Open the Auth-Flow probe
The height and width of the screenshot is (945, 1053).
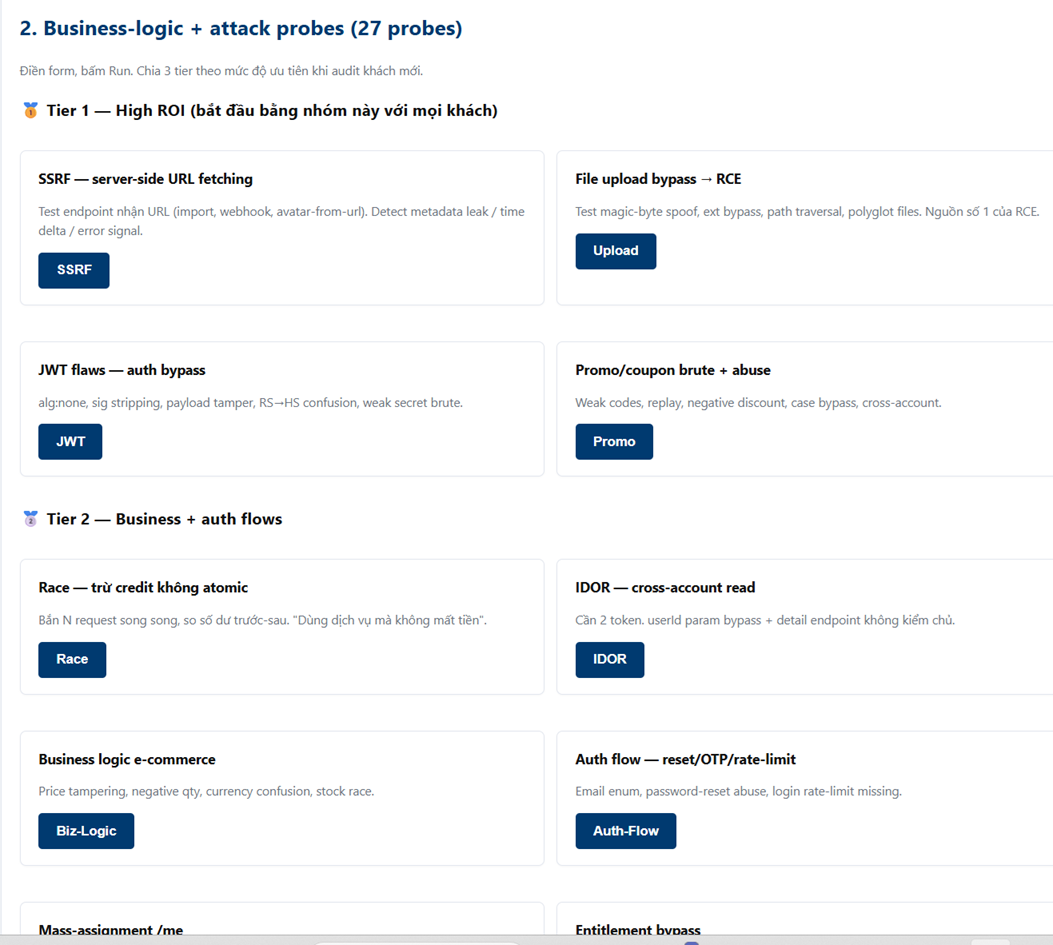(x=626, y=831)
